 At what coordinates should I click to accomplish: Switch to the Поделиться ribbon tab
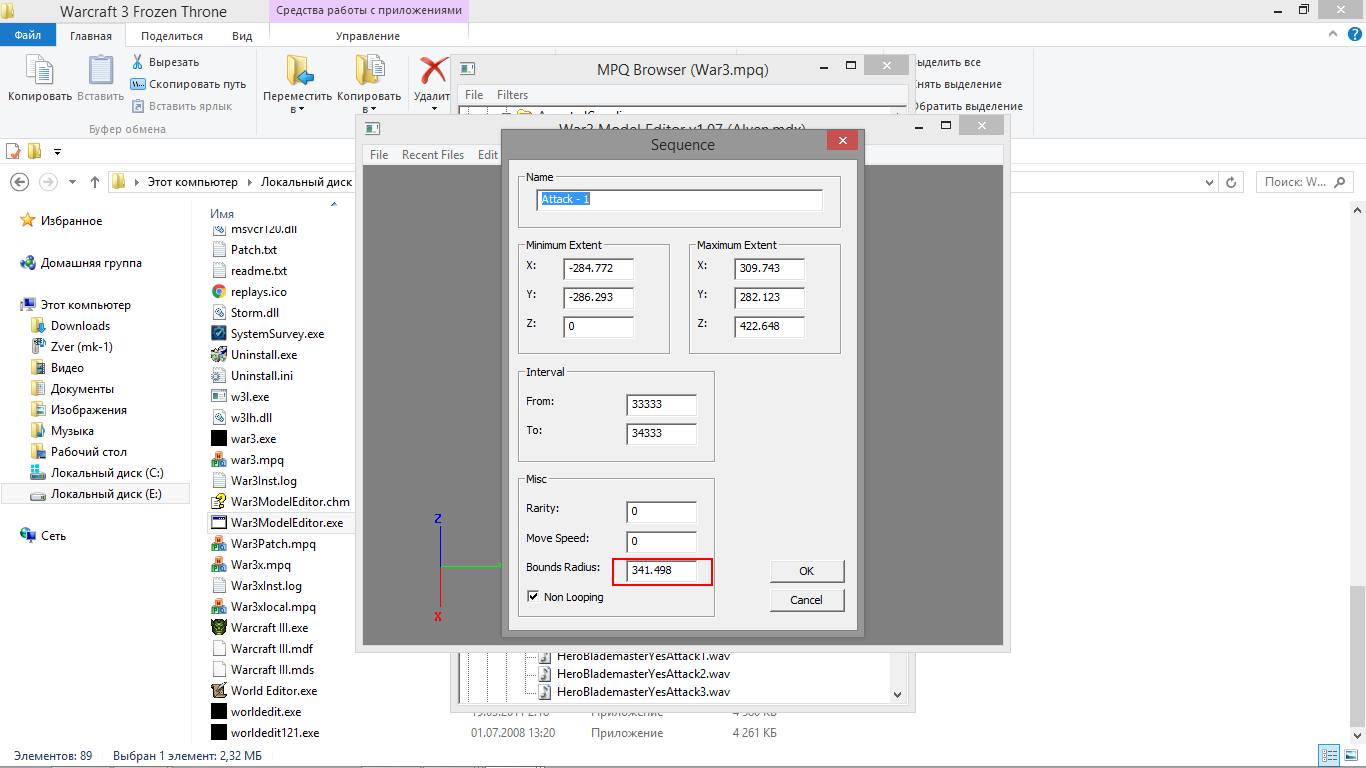point(172,36)
